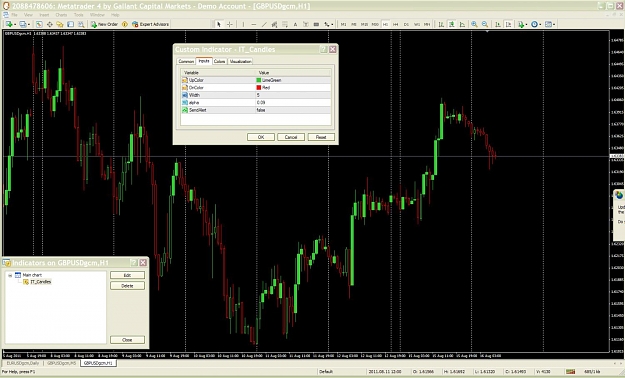Set timeframe to M1
This screenshot has width=625, height=378.
pos(343,24)
